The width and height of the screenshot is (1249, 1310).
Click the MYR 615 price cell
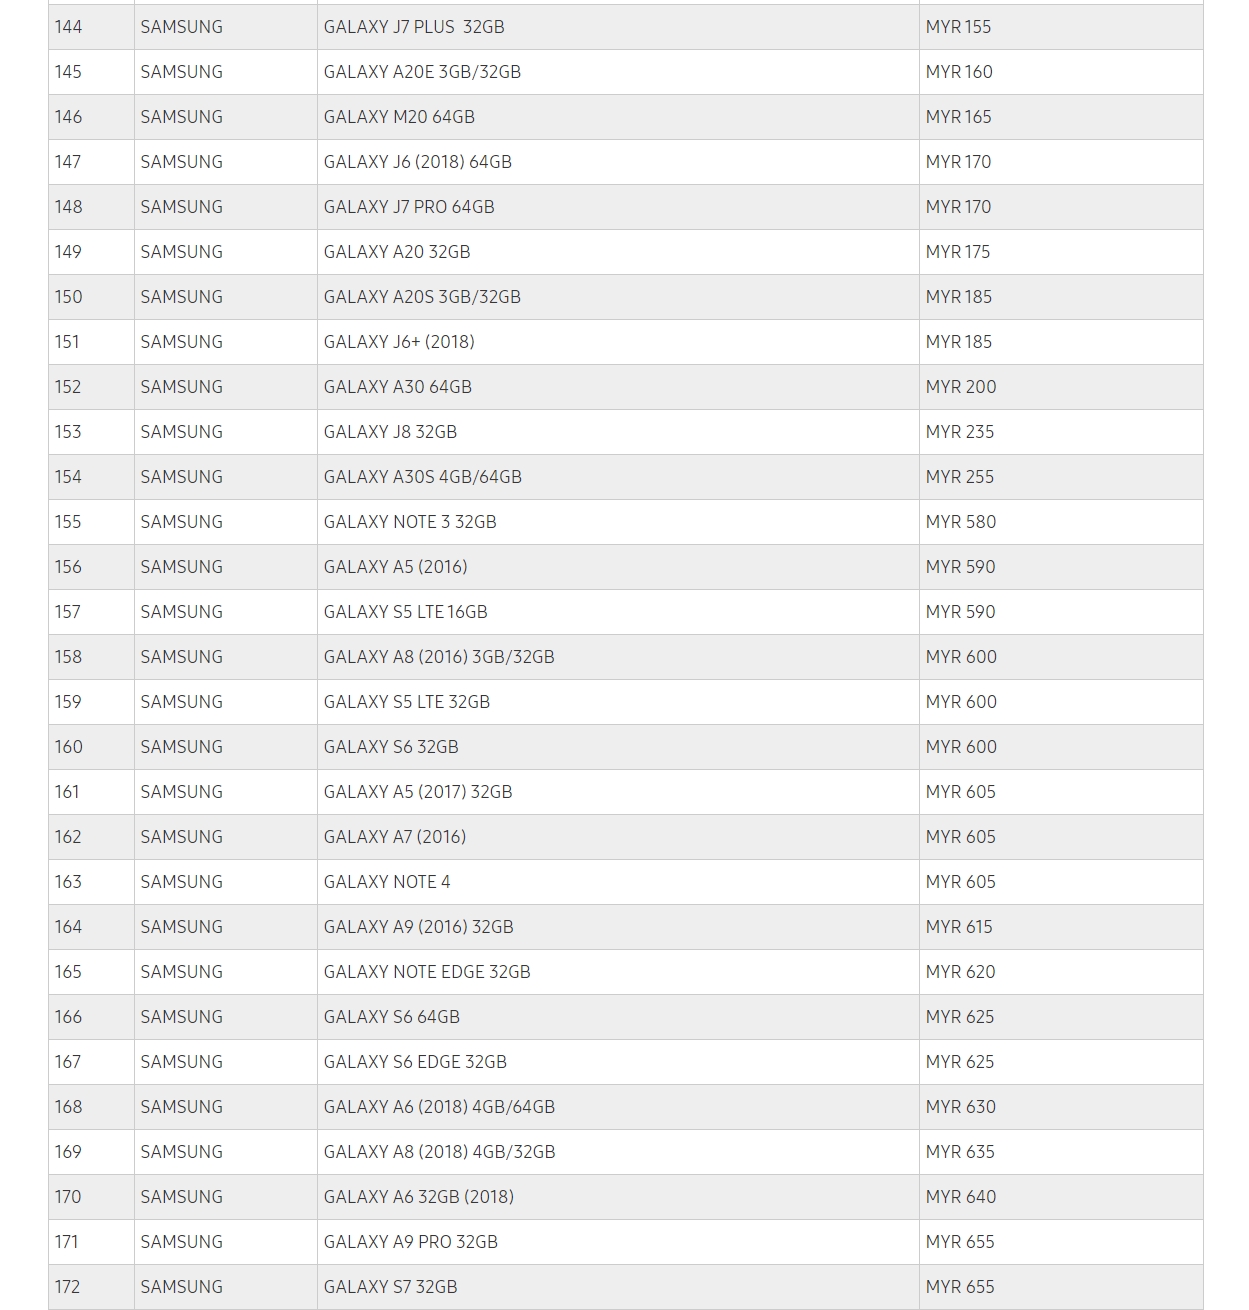point(959,927)
